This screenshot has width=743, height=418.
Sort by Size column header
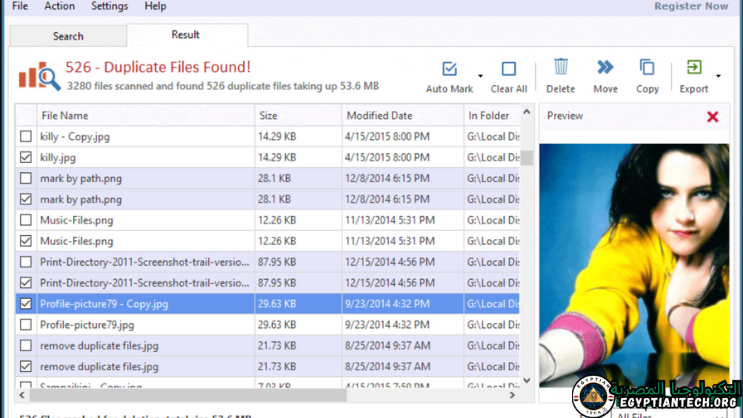click(298, 116)
